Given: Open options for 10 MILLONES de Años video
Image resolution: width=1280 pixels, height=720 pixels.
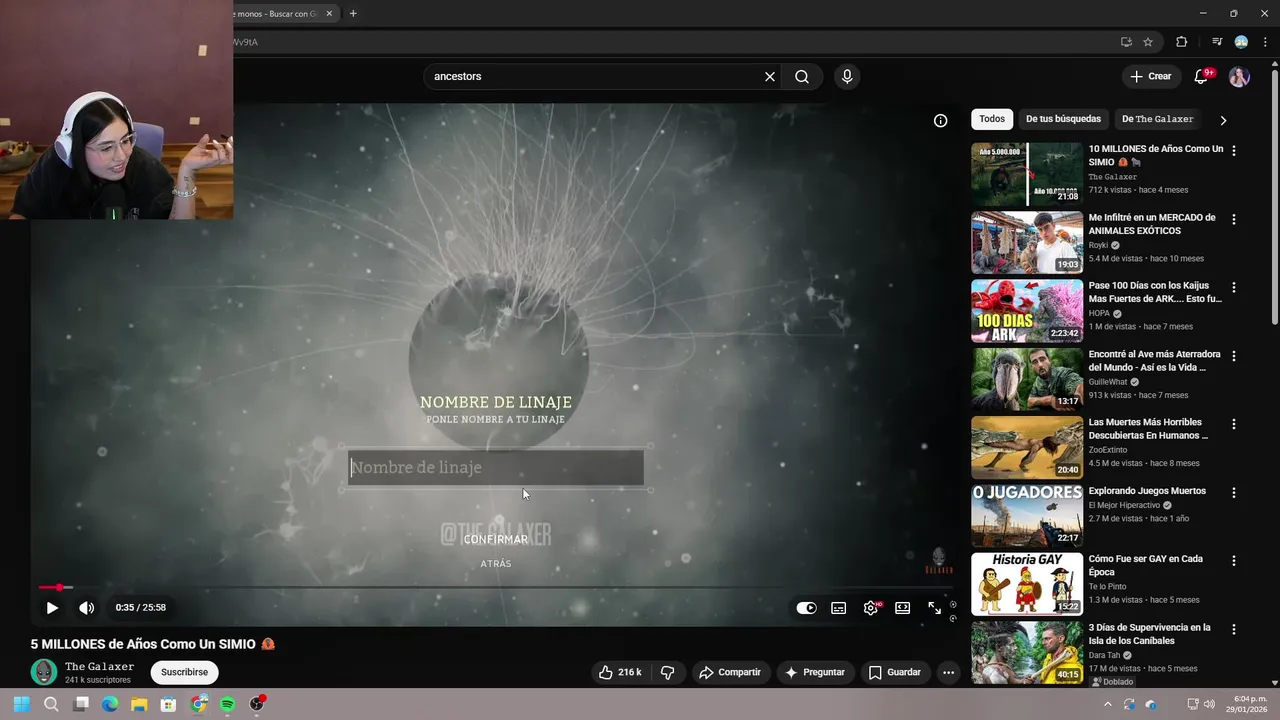Looking at the screenshot, I should [x=1233, y=150].
